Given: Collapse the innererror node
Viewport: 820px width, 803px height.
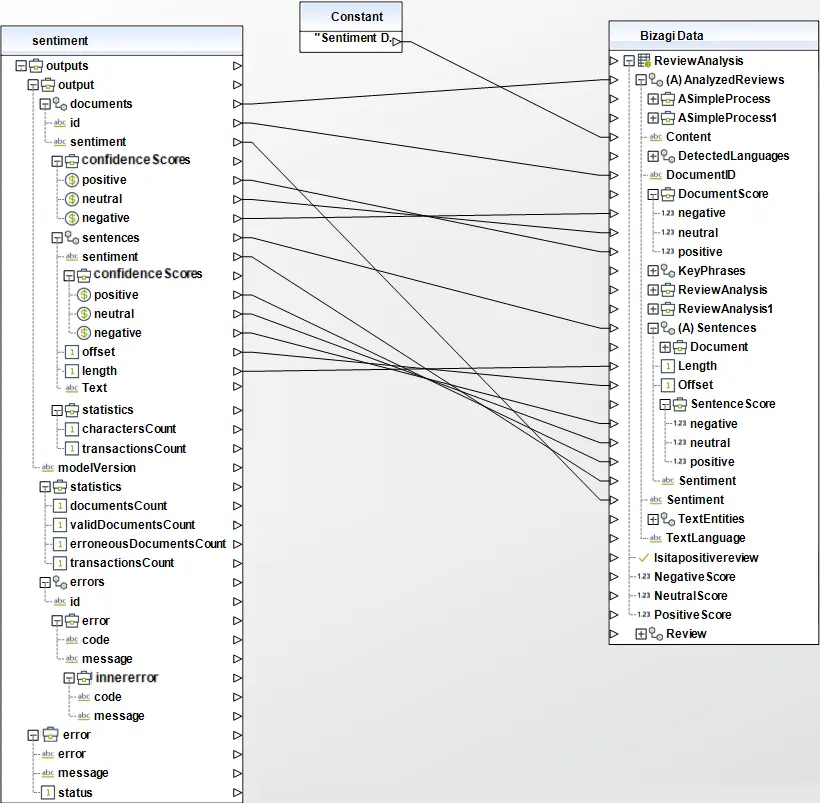Looking at the screenshot, I should tap(69, 678).
